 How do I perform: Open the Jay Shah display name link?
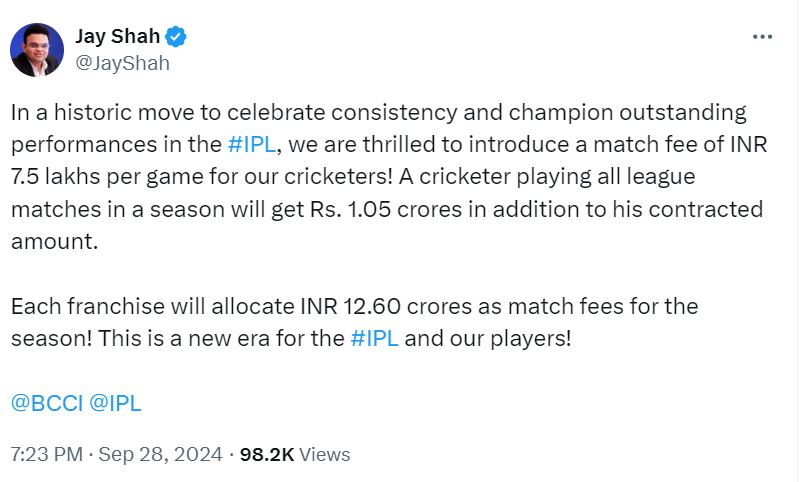(118, 37)
